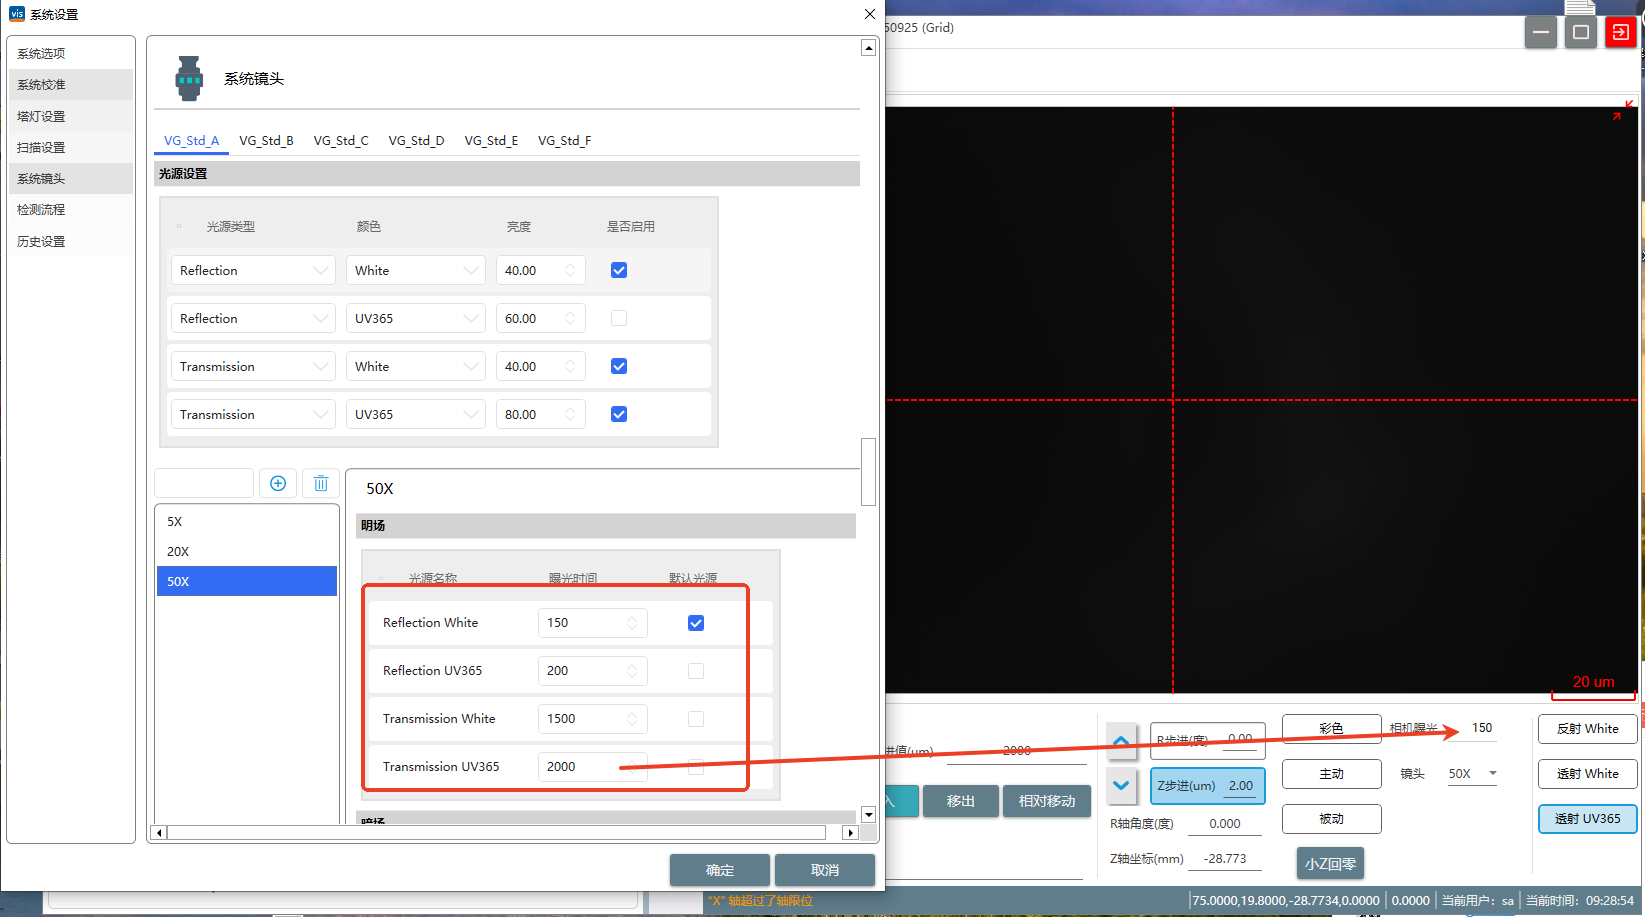
Task: Click the red exit icon at top right
Action: click(x=1620, y=32)
